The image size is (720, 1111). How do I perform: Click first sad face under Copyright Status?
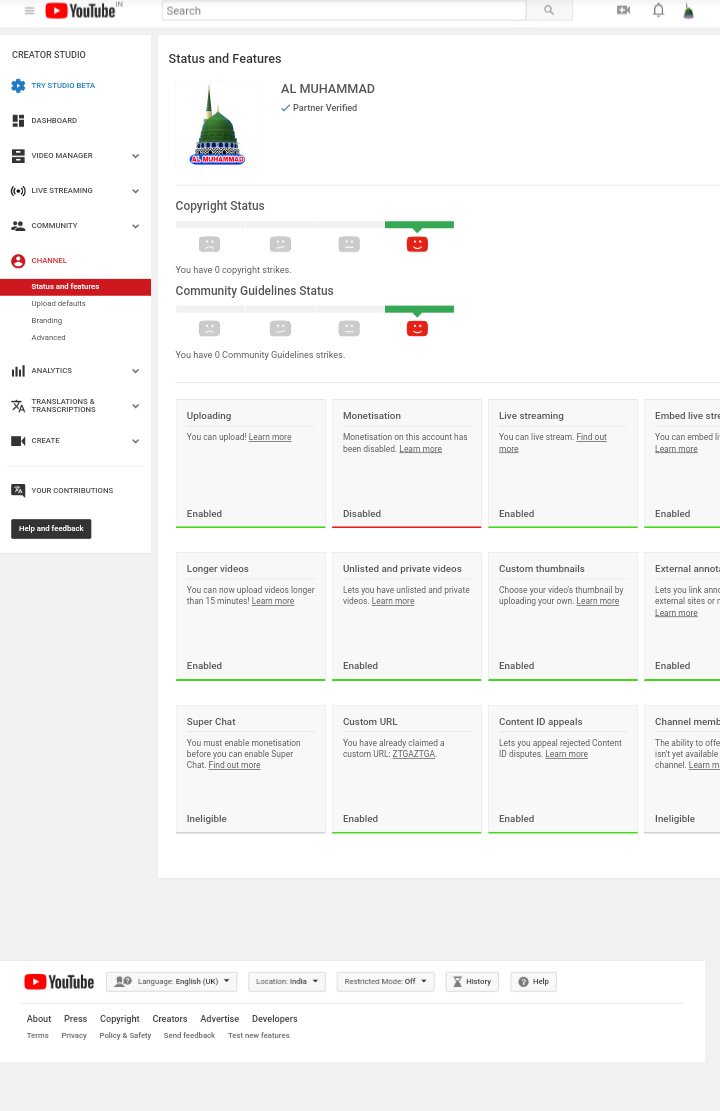pos(209,244)
